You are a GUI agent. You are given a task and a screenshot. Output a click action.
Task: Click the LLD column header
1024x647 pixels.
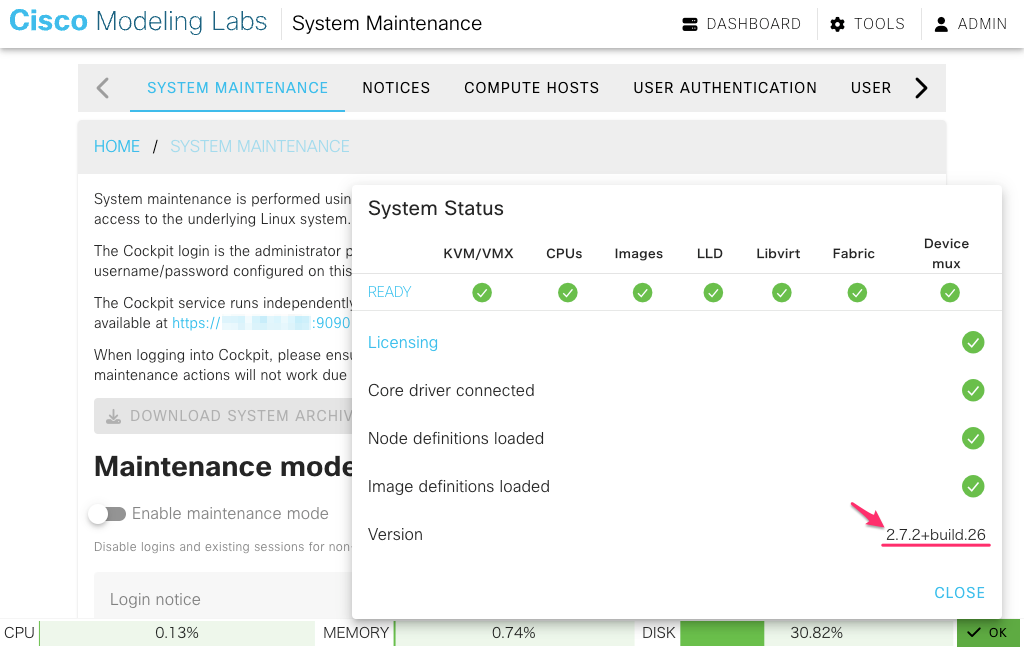click(710, 254)
